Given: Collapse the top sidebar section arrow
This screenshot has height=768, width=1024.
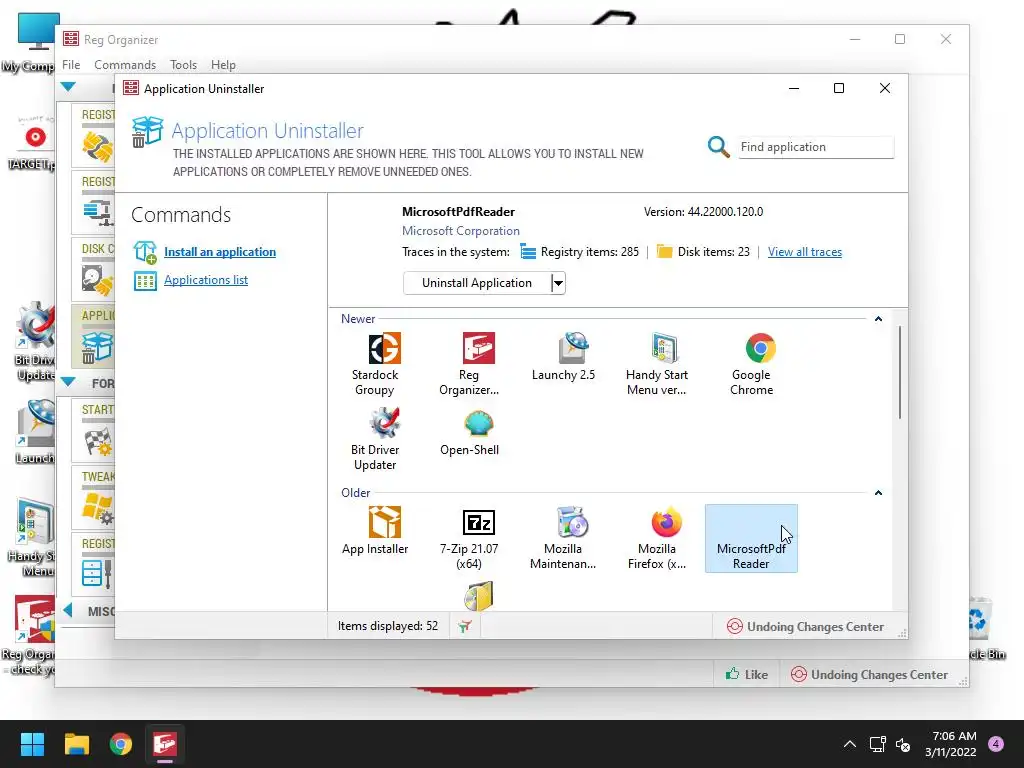Looking at the screenshot, I should coord(68,87).
